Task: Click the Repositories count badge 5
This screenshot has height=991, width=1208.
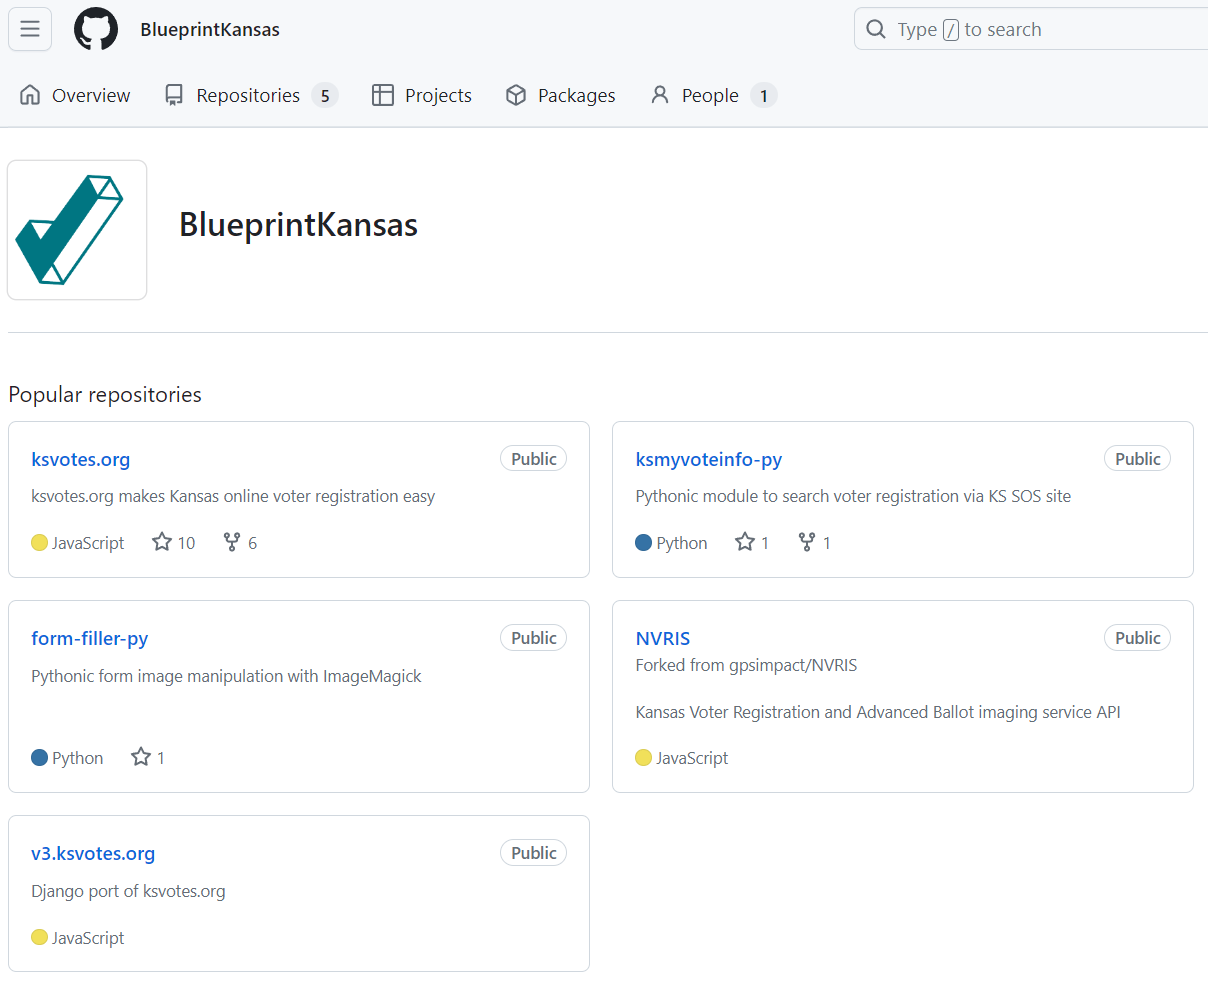Action: (x=325, y=96)
